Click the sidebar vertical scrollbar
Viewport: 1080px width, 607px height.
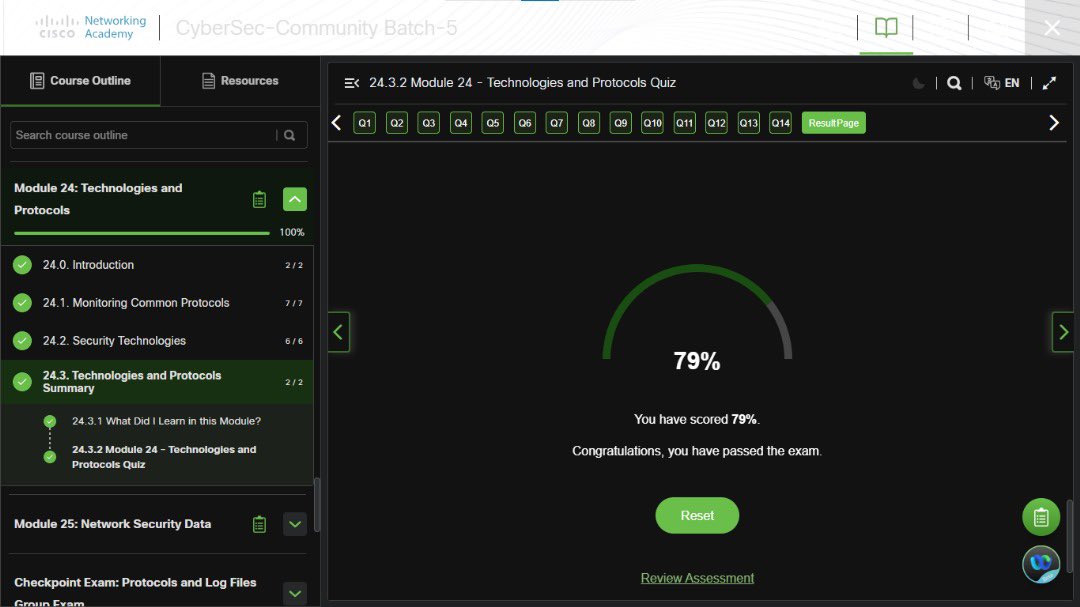pyautogui.click(x=316, y=505)
